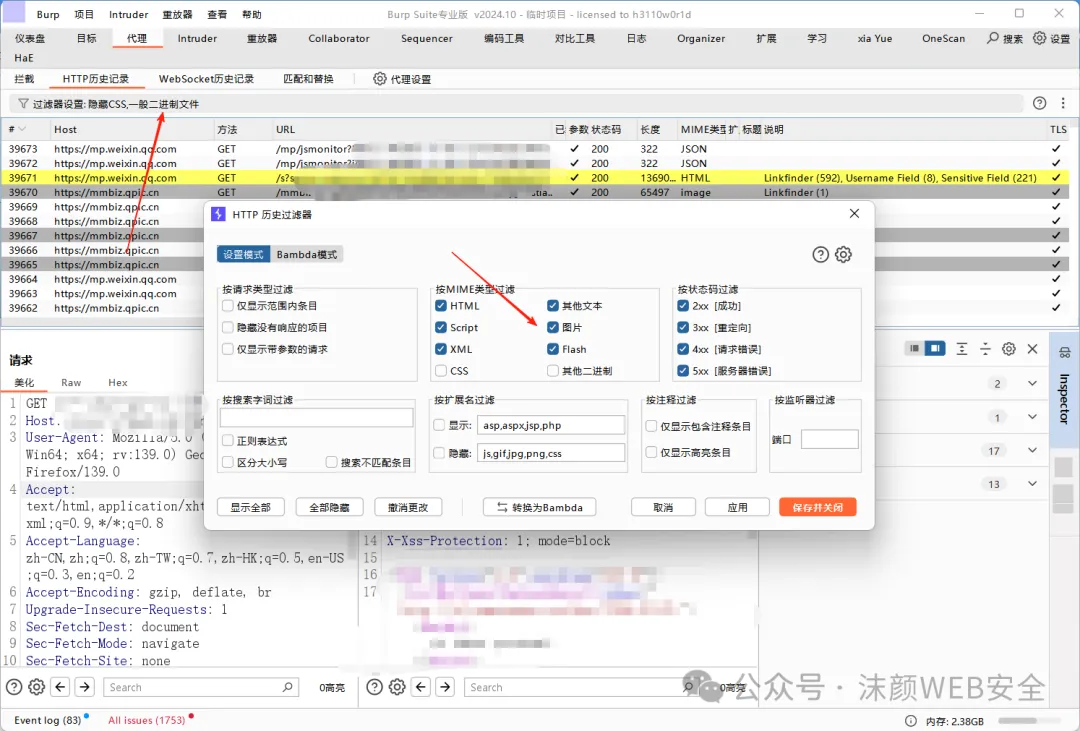
Task: Expand Inspector section showing count 1
Action: point(1032,417)
